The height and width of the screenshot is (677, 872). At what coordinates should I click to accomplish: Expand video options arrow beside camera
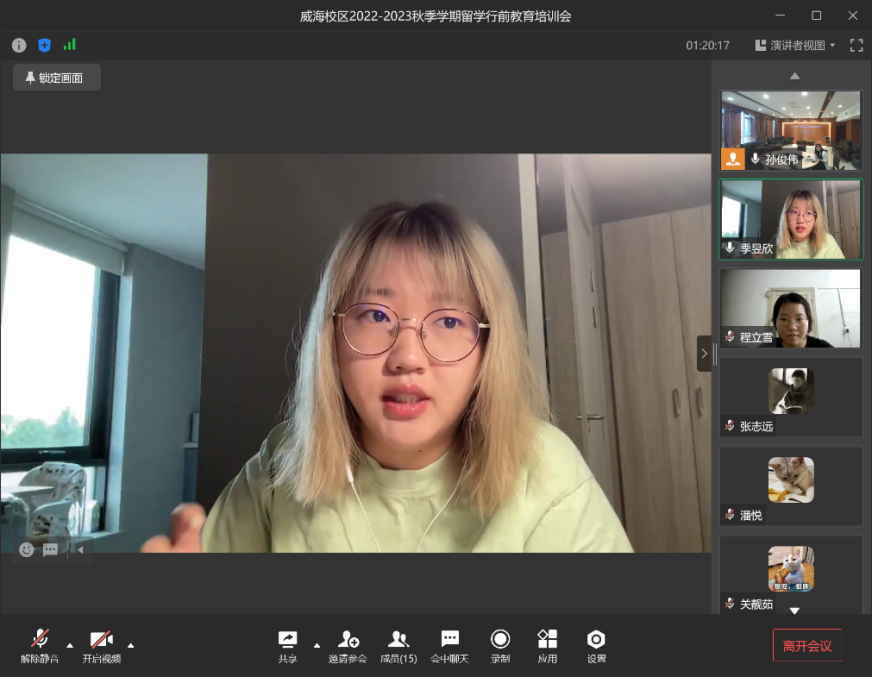[x=131, y=644]
